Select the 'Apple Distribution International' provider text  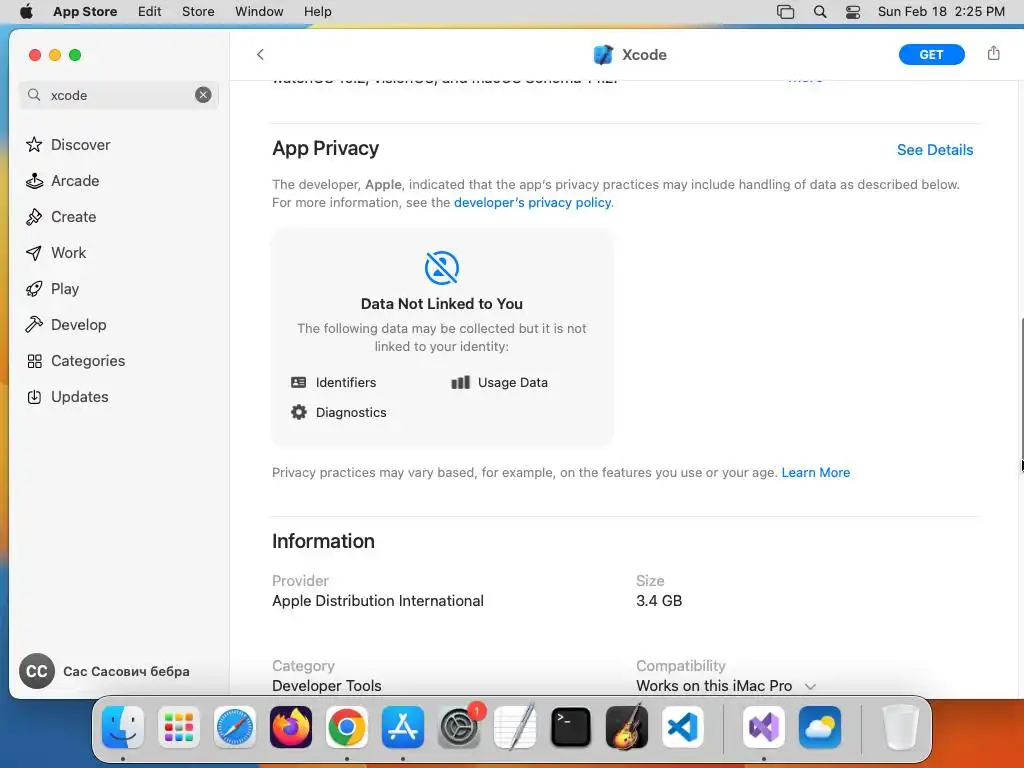378,601
